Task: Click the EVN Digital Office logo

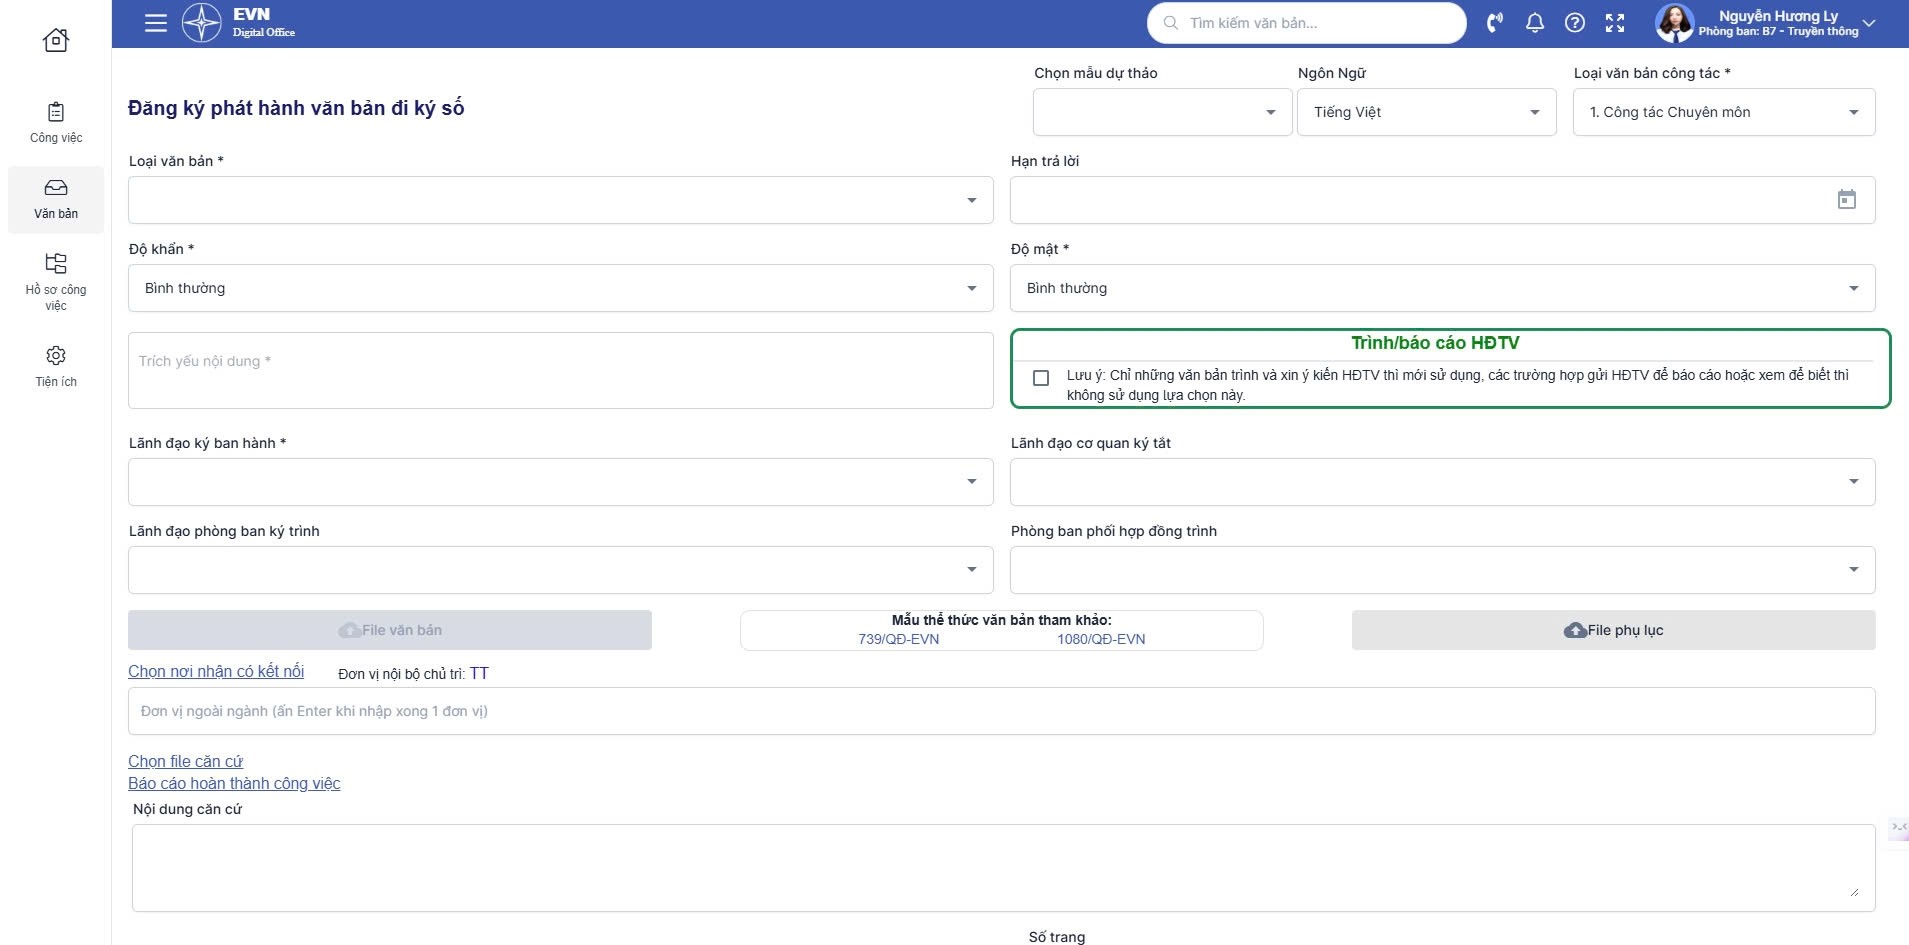Action: coord(238,23)
